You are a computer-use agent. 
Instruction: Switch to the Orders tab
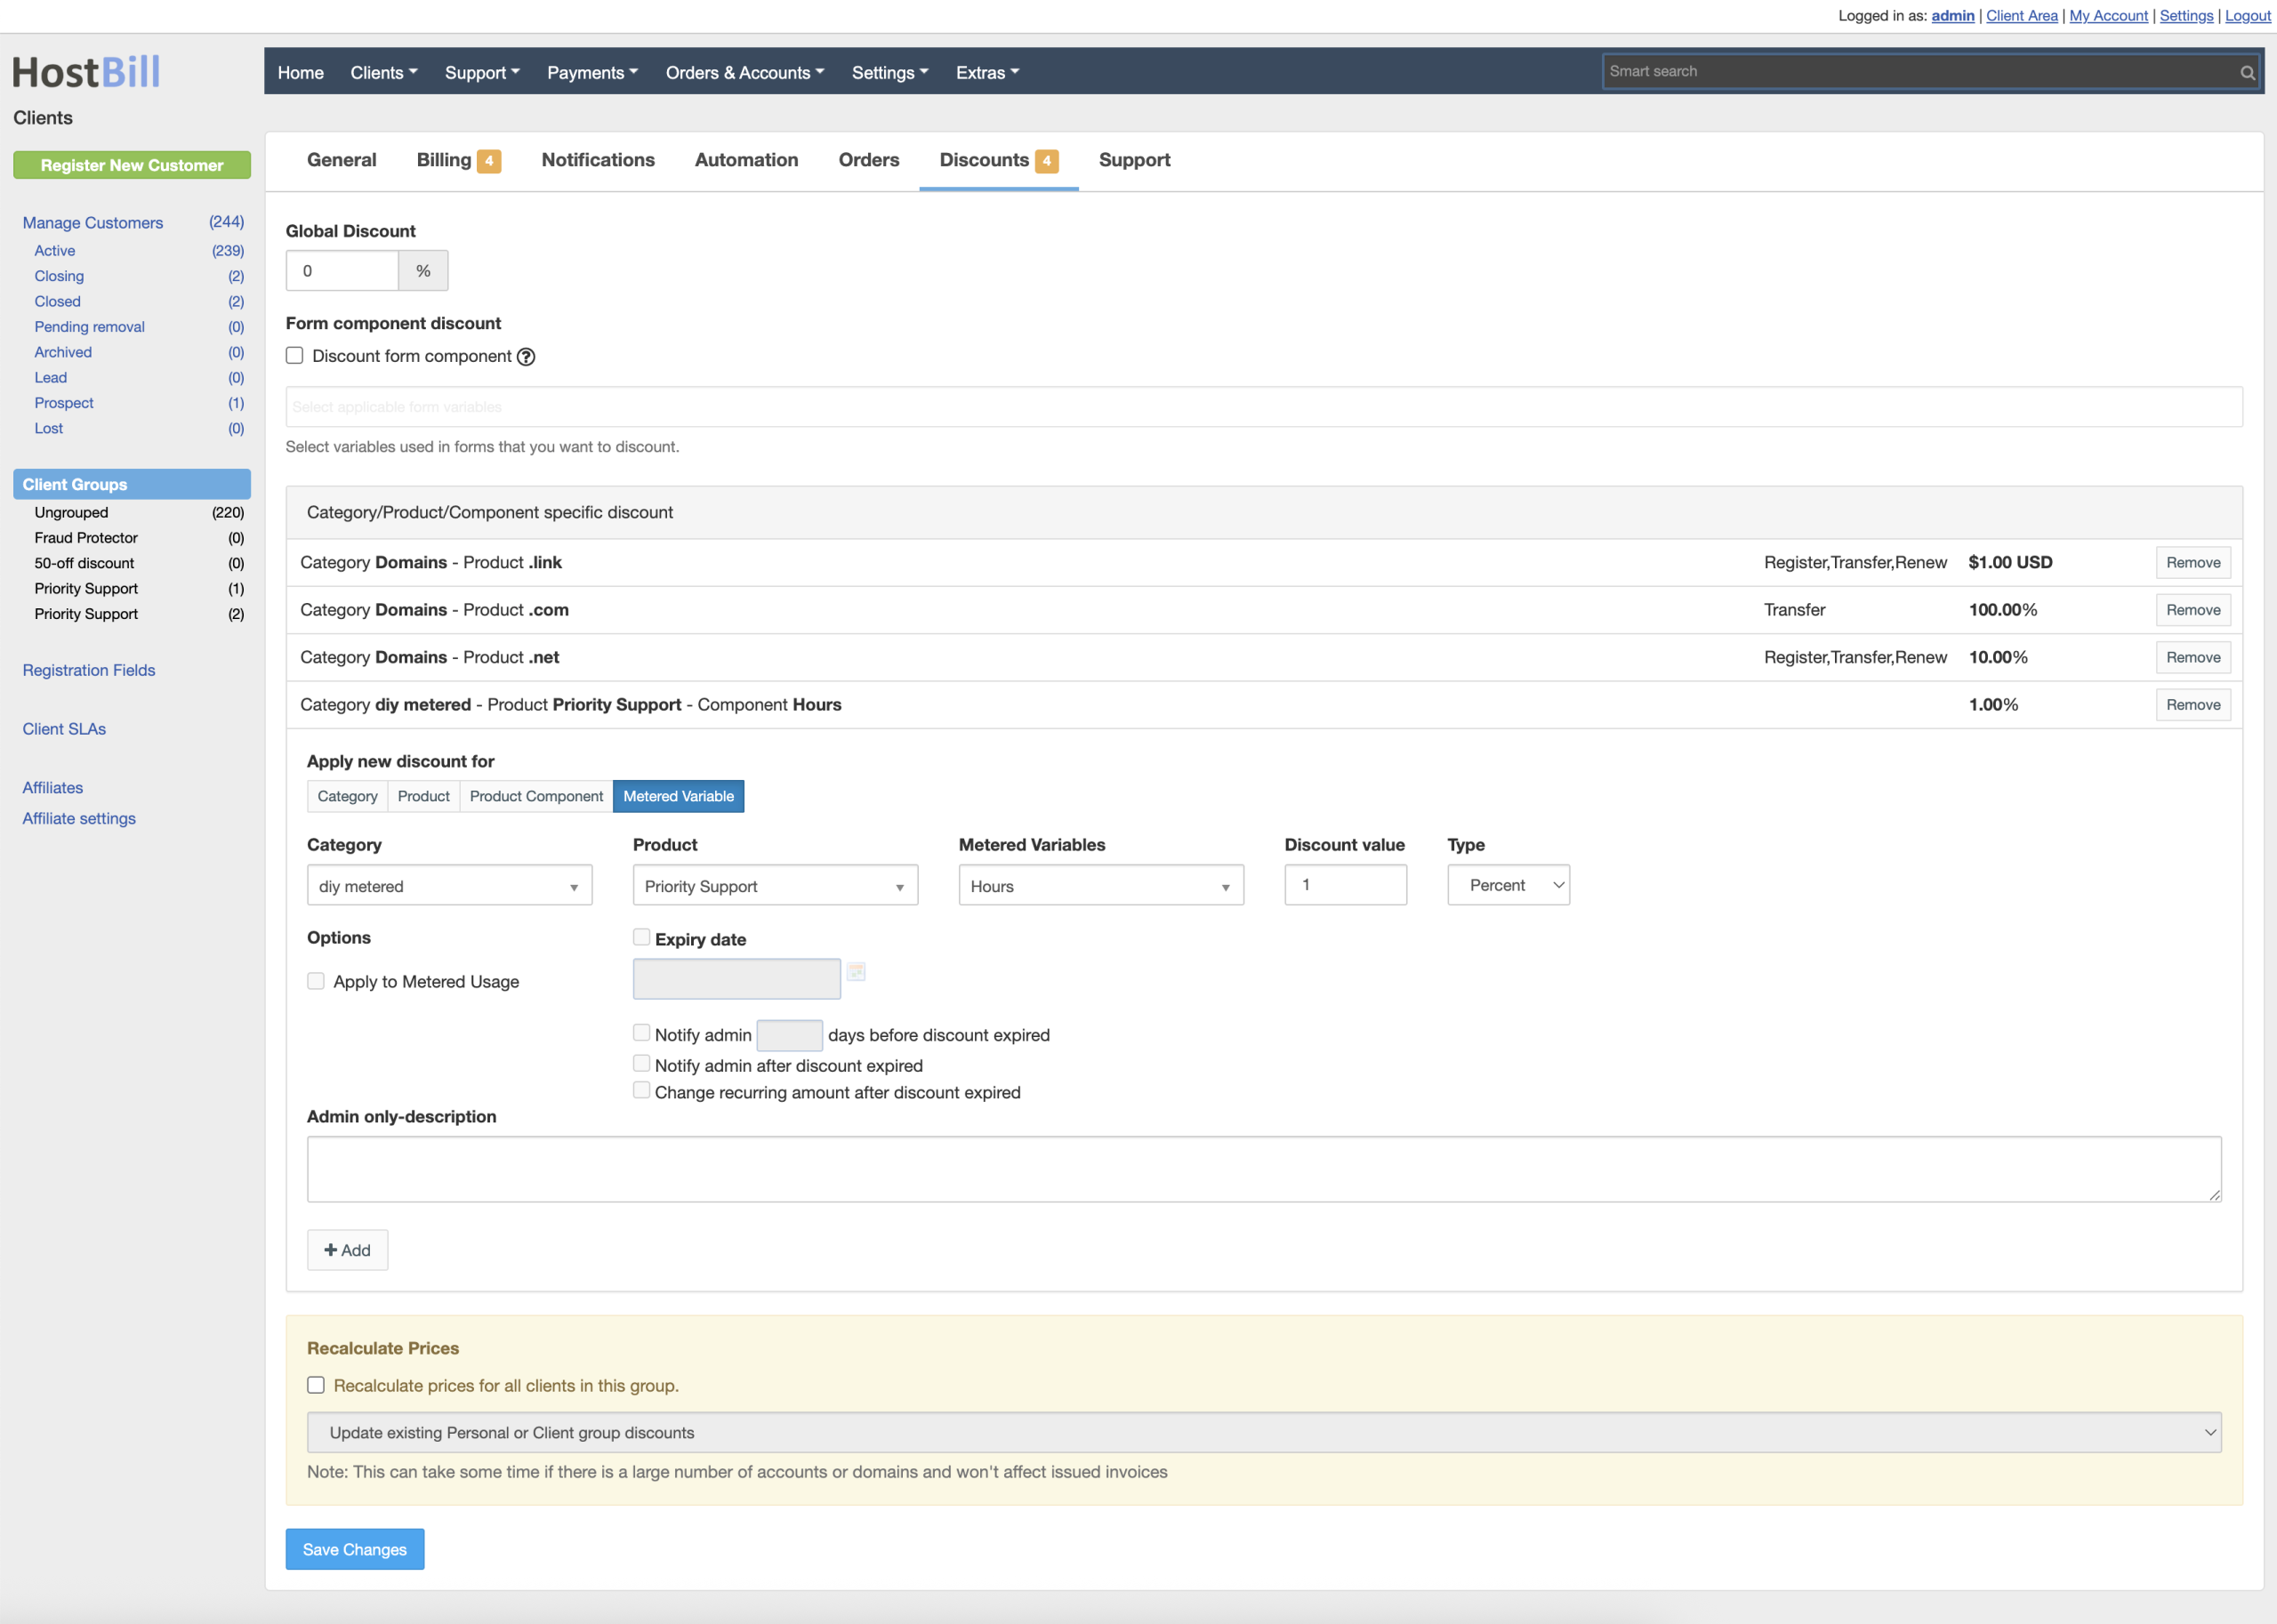[x=869, y=160]
